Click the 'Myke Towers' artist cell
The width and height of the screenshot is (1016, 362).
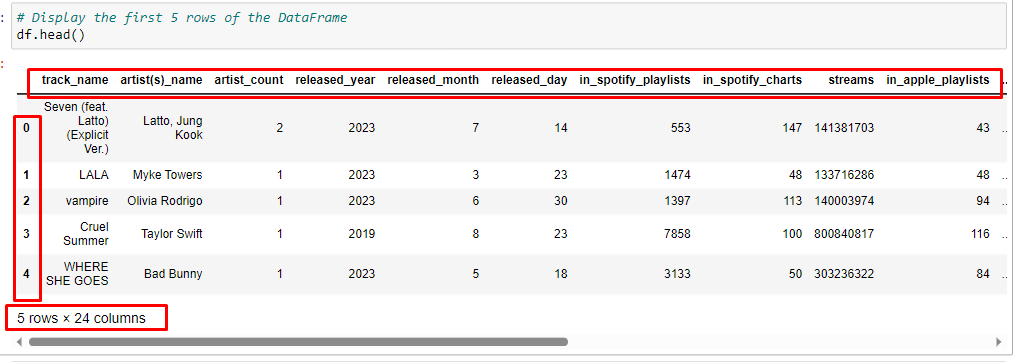[167, 175]
